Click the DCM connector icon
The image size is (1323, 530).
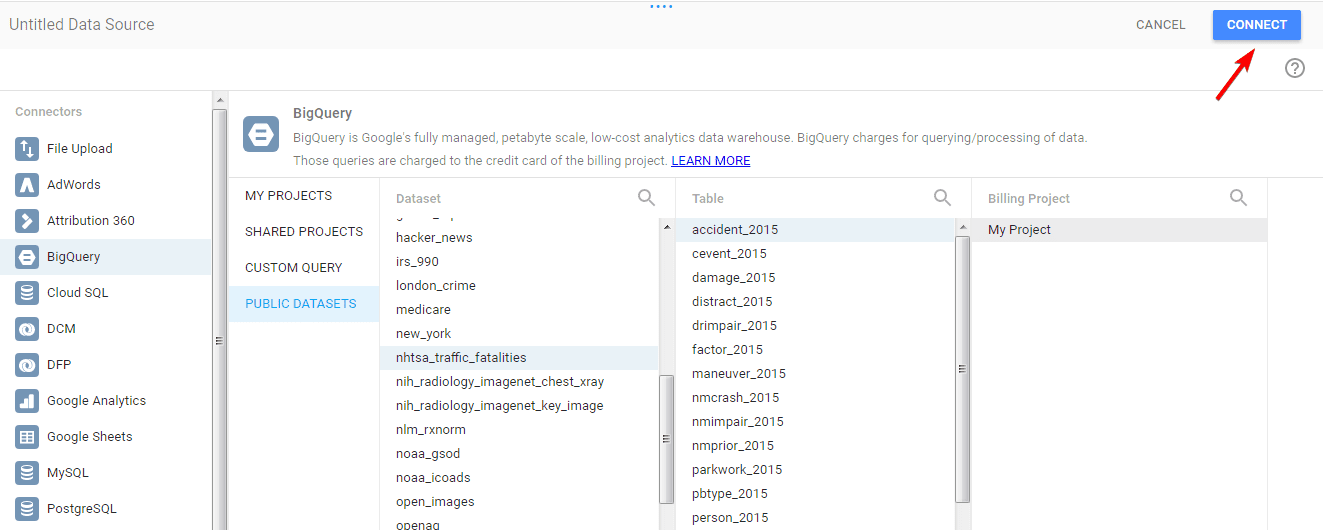click(27, 329)
